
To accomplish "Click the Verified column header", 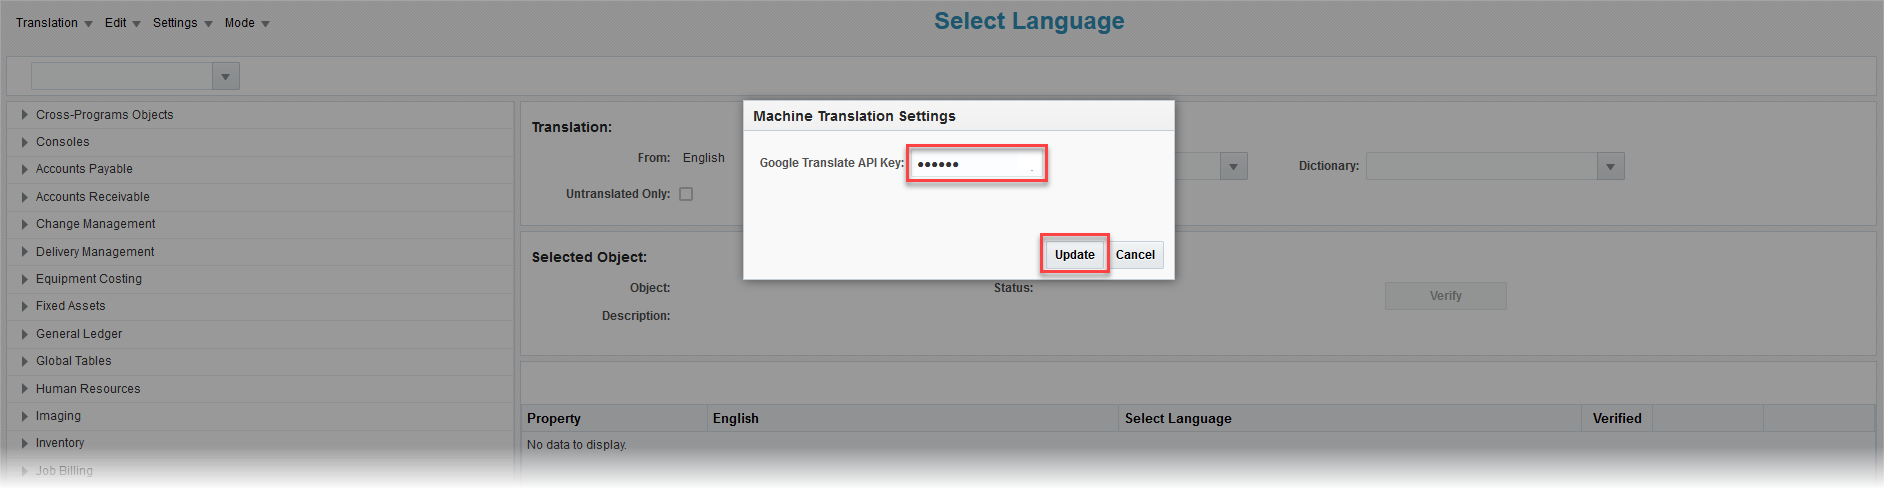I will click(x=1617, y=419).
